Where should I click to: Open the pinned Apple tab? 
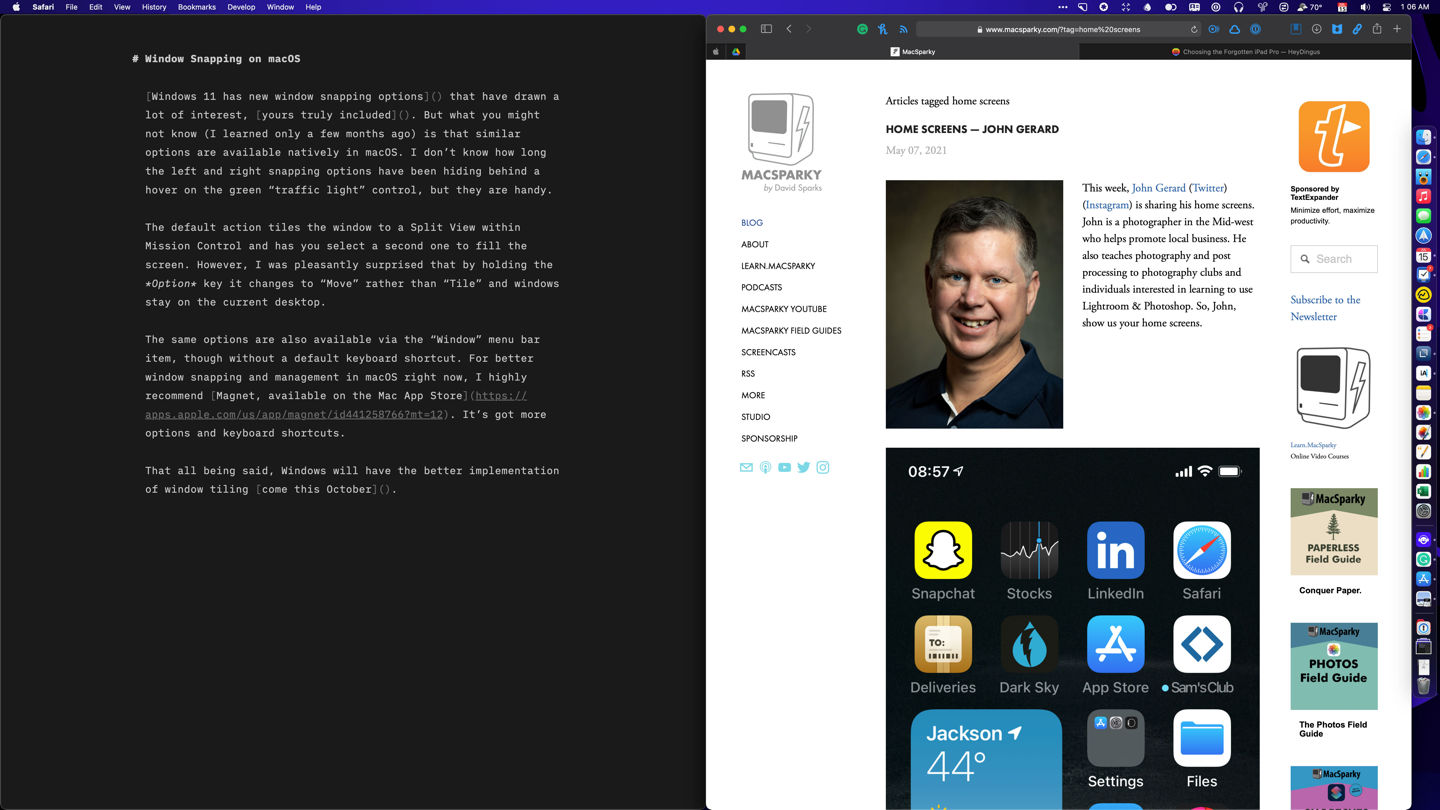pos(716,51)
